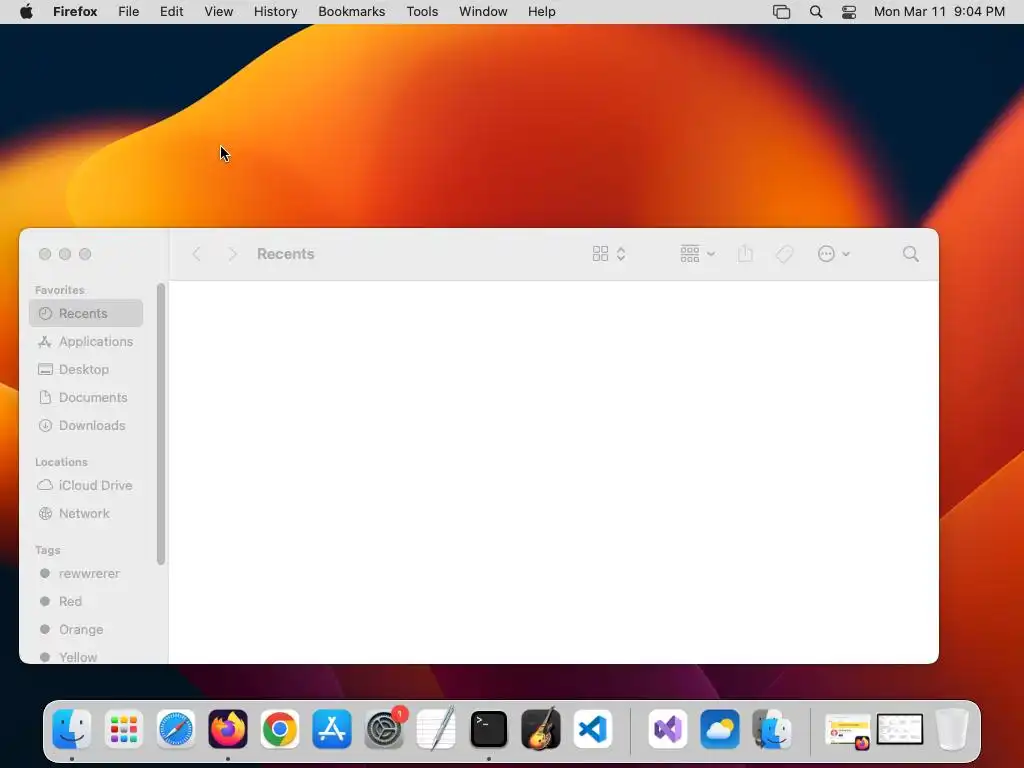Go forward with Finder forward arrow
The height and width of the screenshot is (768, 1024).
[232, 254]
